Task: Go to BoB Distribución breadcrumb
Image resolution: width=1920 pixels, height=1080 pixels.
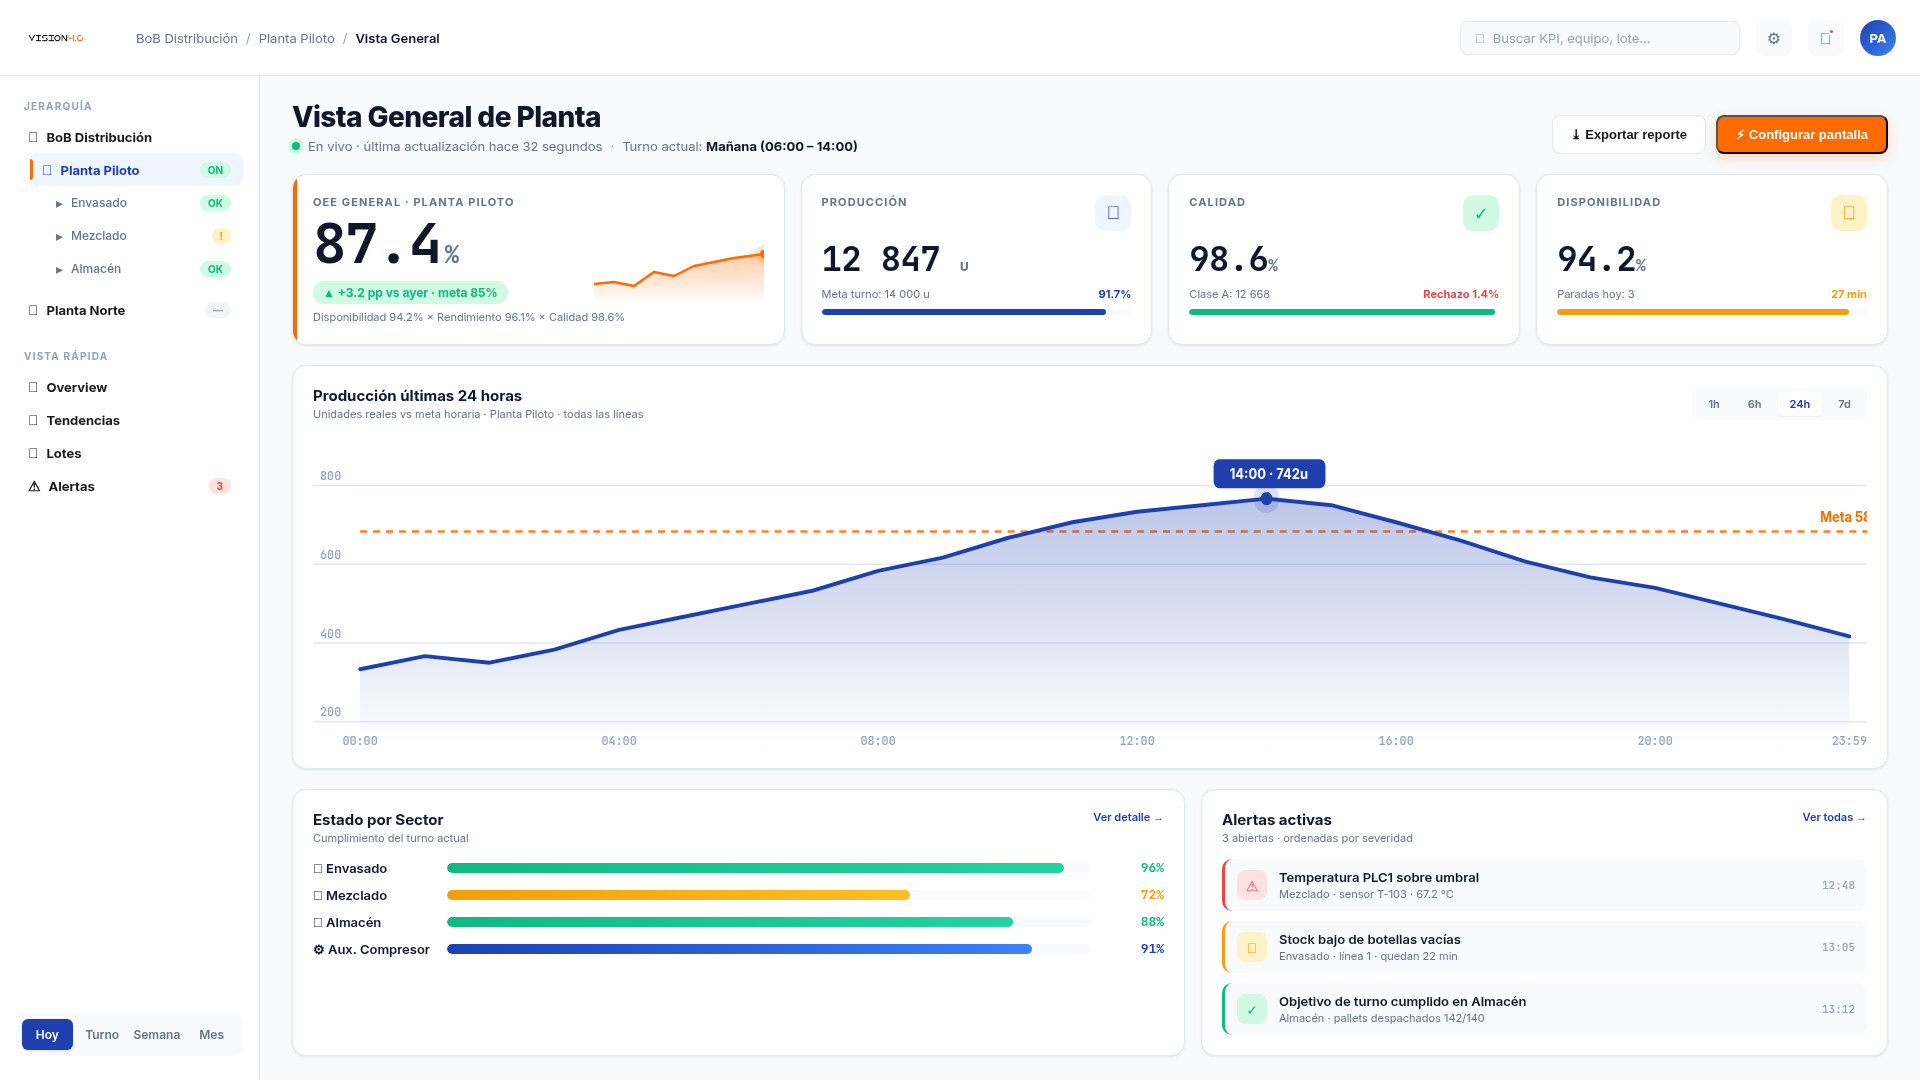Action: click(x=187, y=38)
